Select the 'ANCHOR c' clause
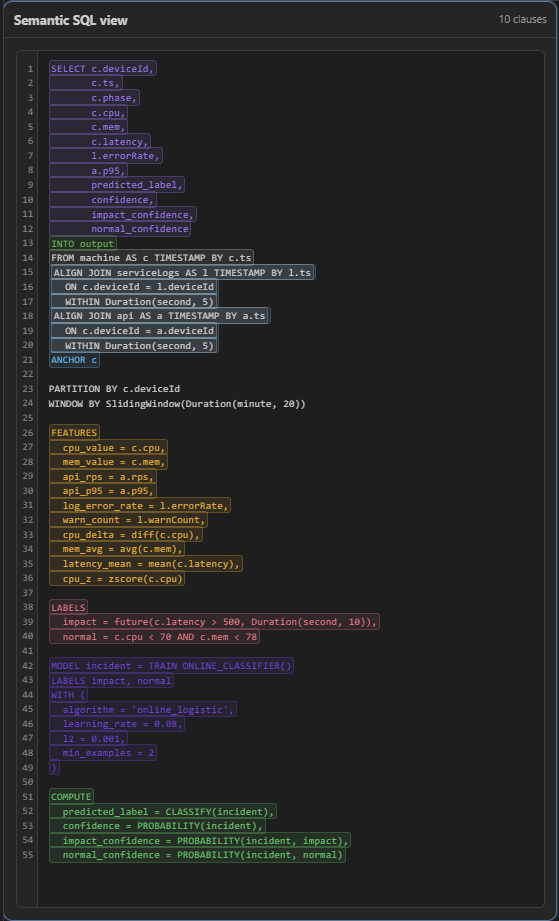This screenshot has width=559, height=921. [75, 359]
